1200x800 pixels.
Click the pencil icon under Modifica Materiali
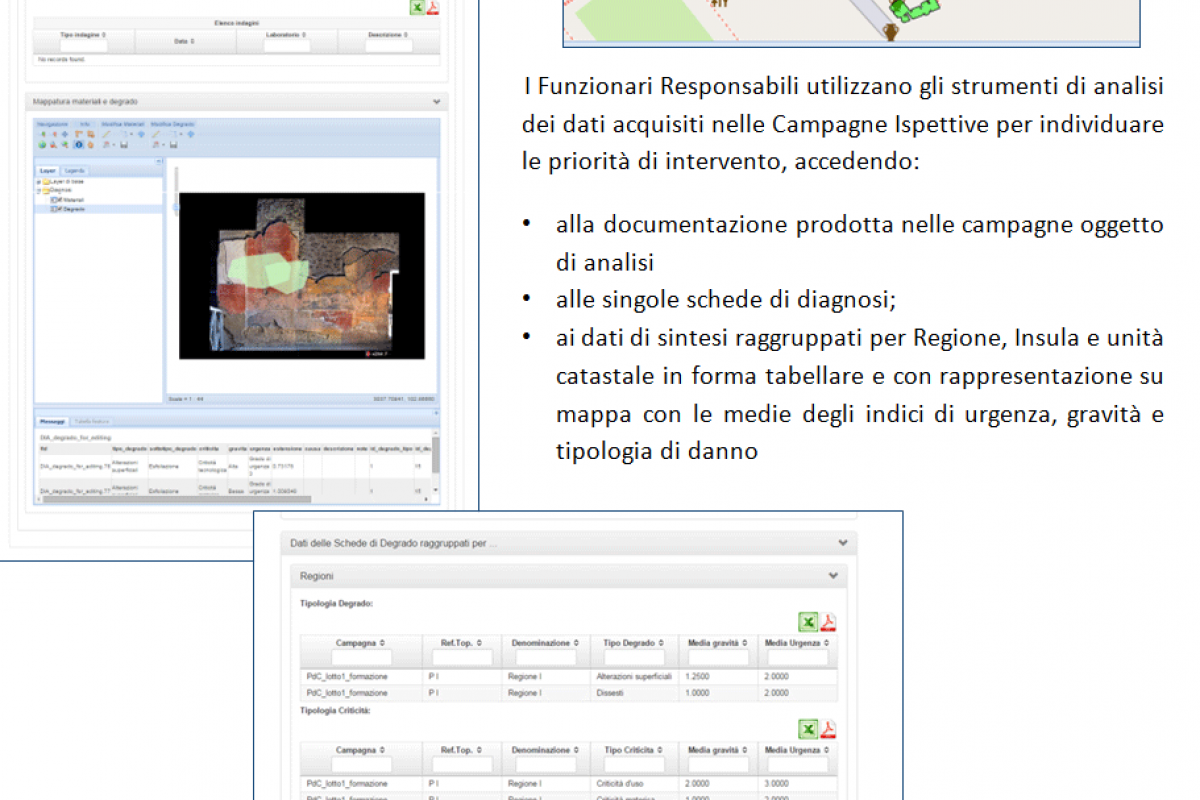pos(106,134)
